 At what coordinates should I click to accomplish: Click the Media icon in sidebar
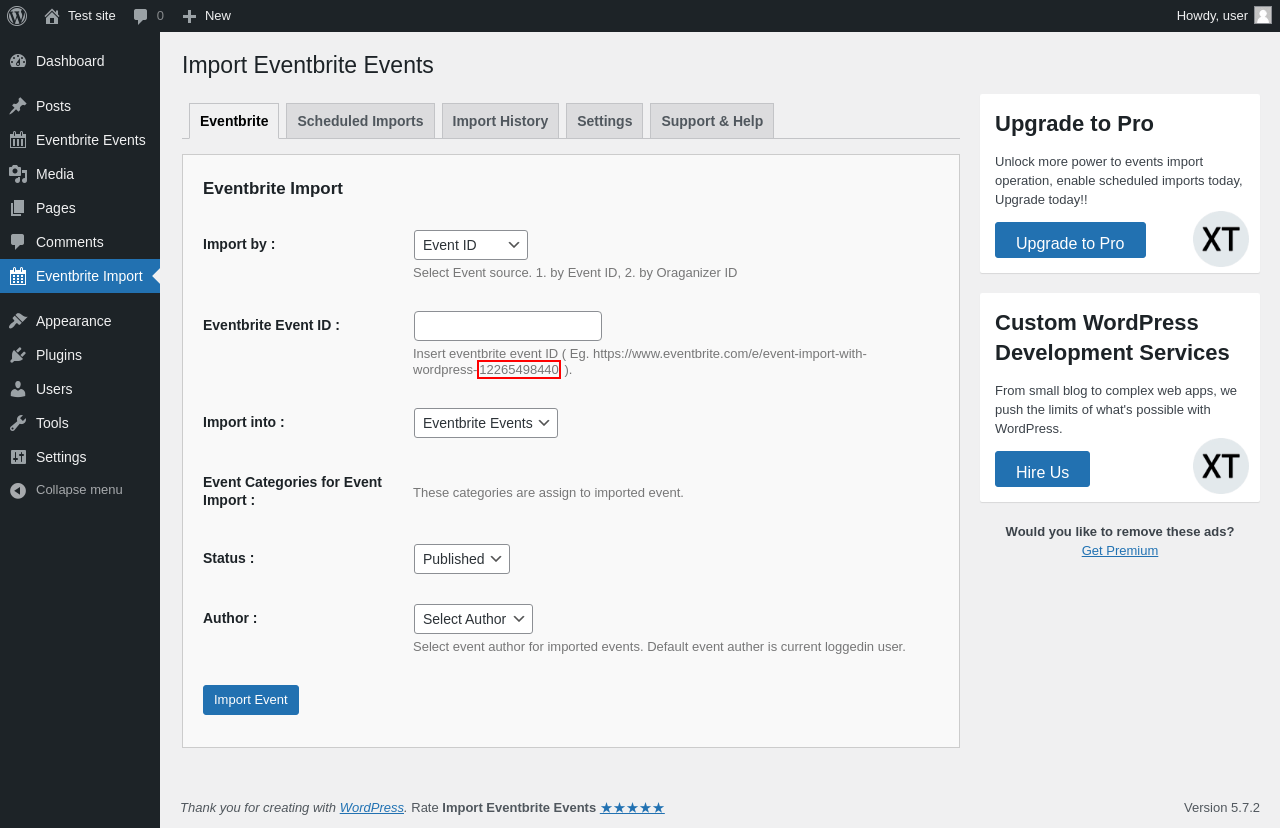(x=18, y=174)
